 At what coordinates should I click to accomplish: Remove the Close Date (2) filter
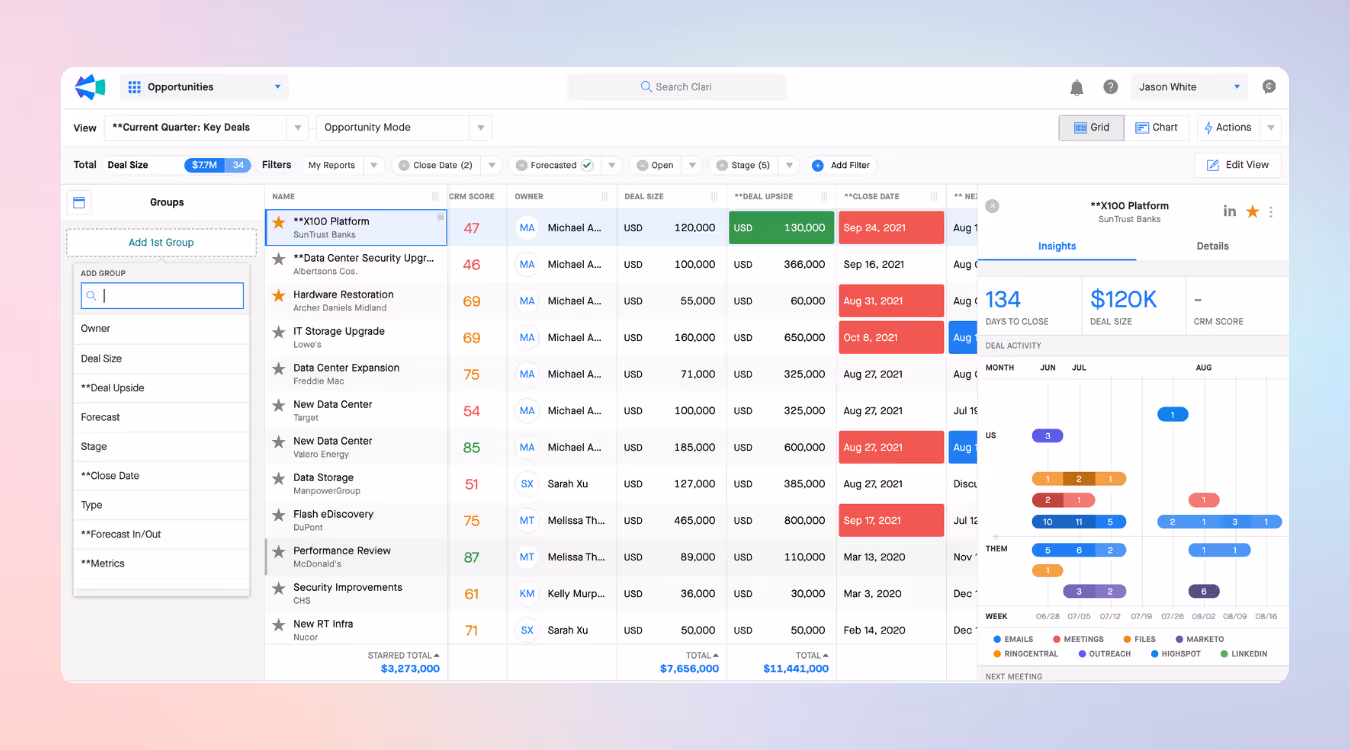[x=404, y=165]
